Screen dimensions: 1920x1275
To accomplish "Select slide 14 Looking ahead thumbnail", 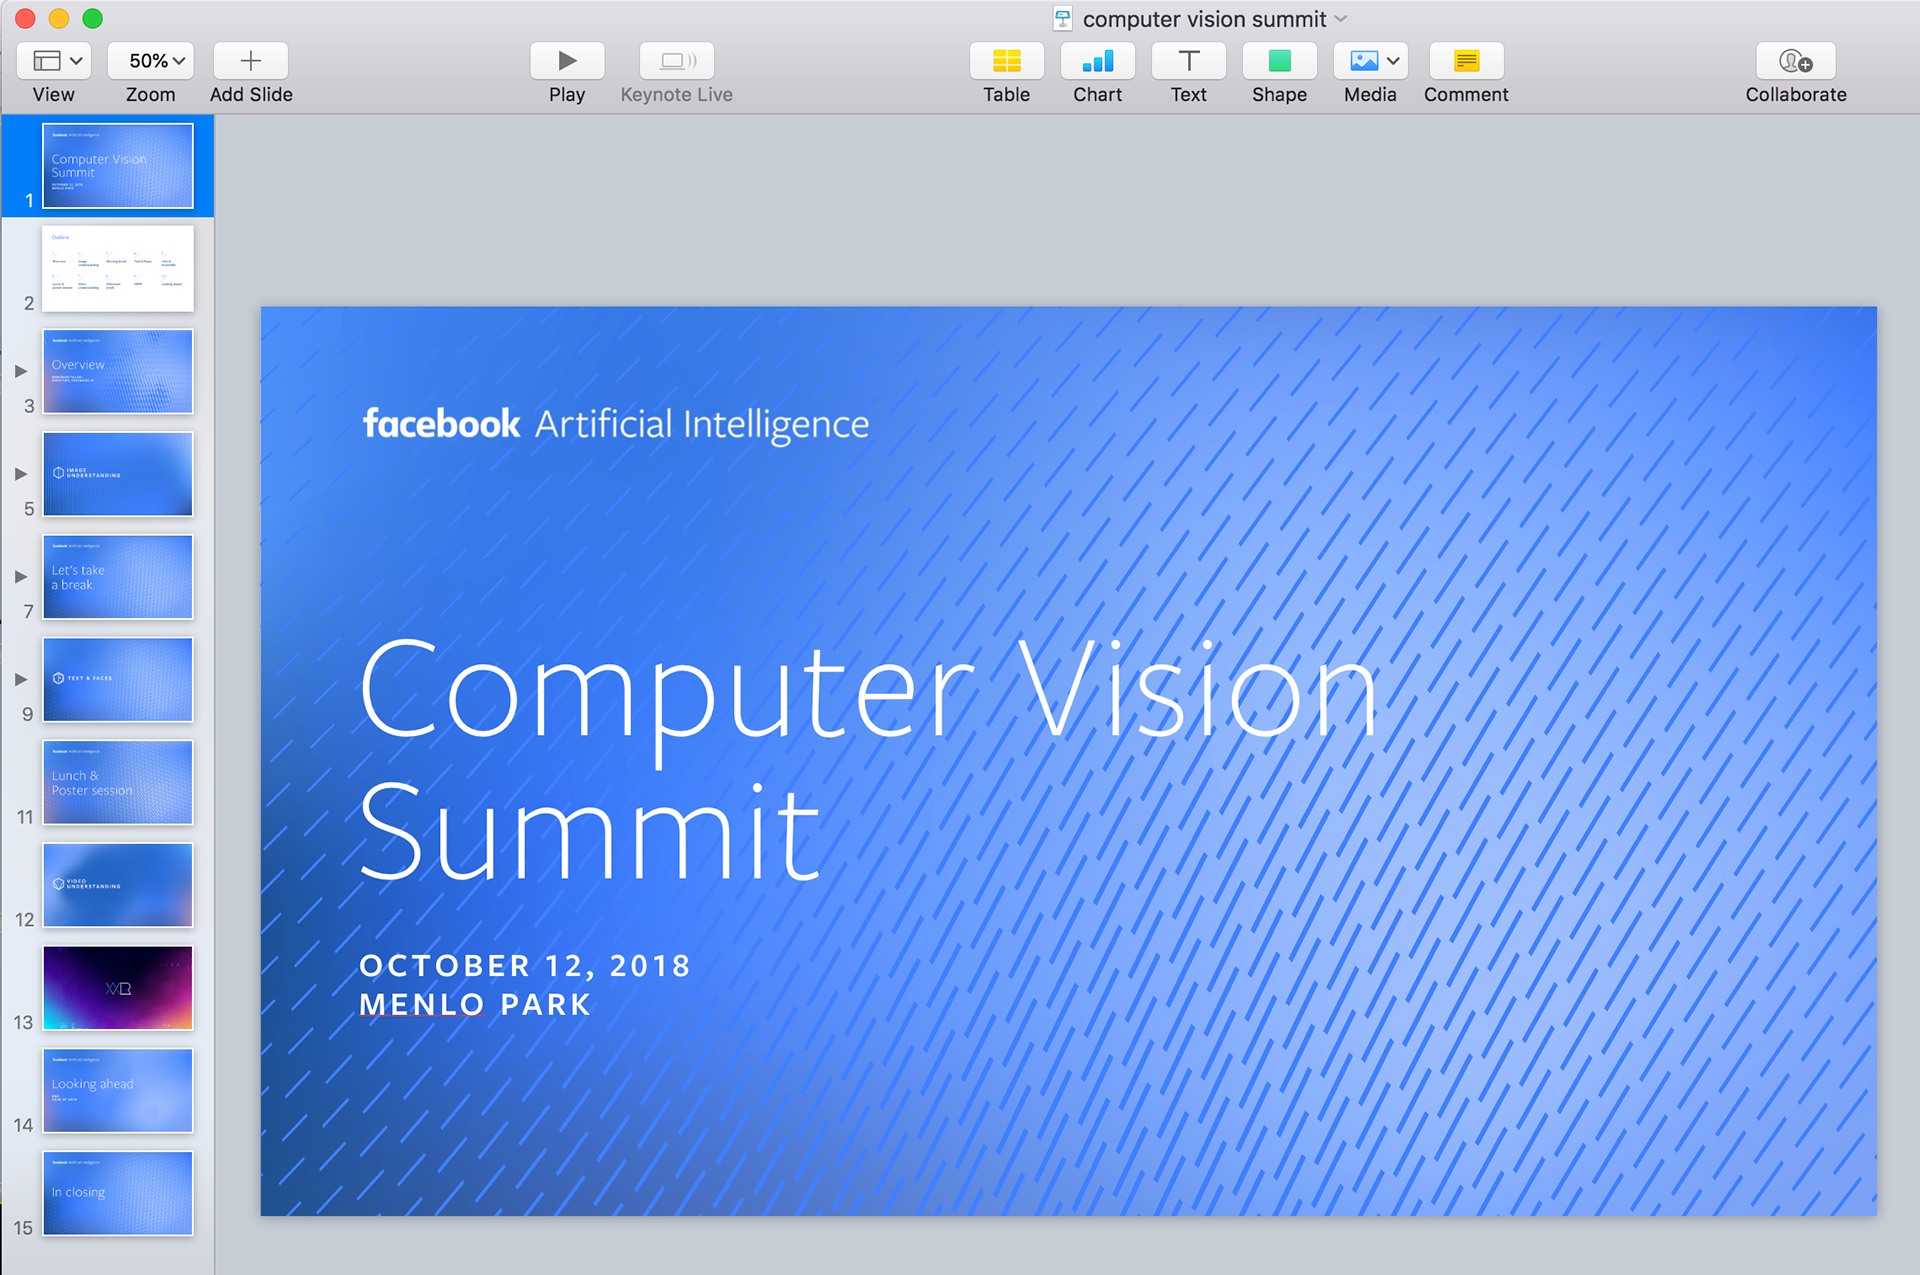I will tap(118, 1091).
